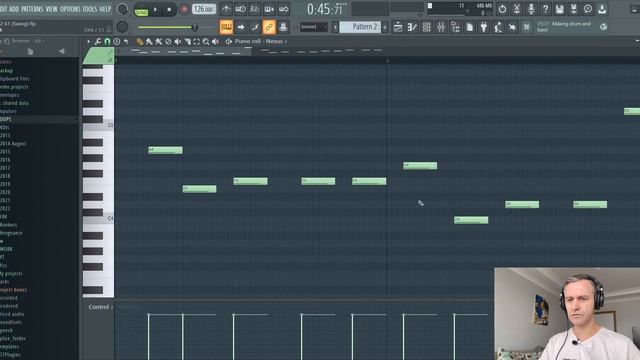Image resolution: width=640 pixels, height=360 pixels.
Task: Toggle the metronome icon
Action: coord(226,9)
